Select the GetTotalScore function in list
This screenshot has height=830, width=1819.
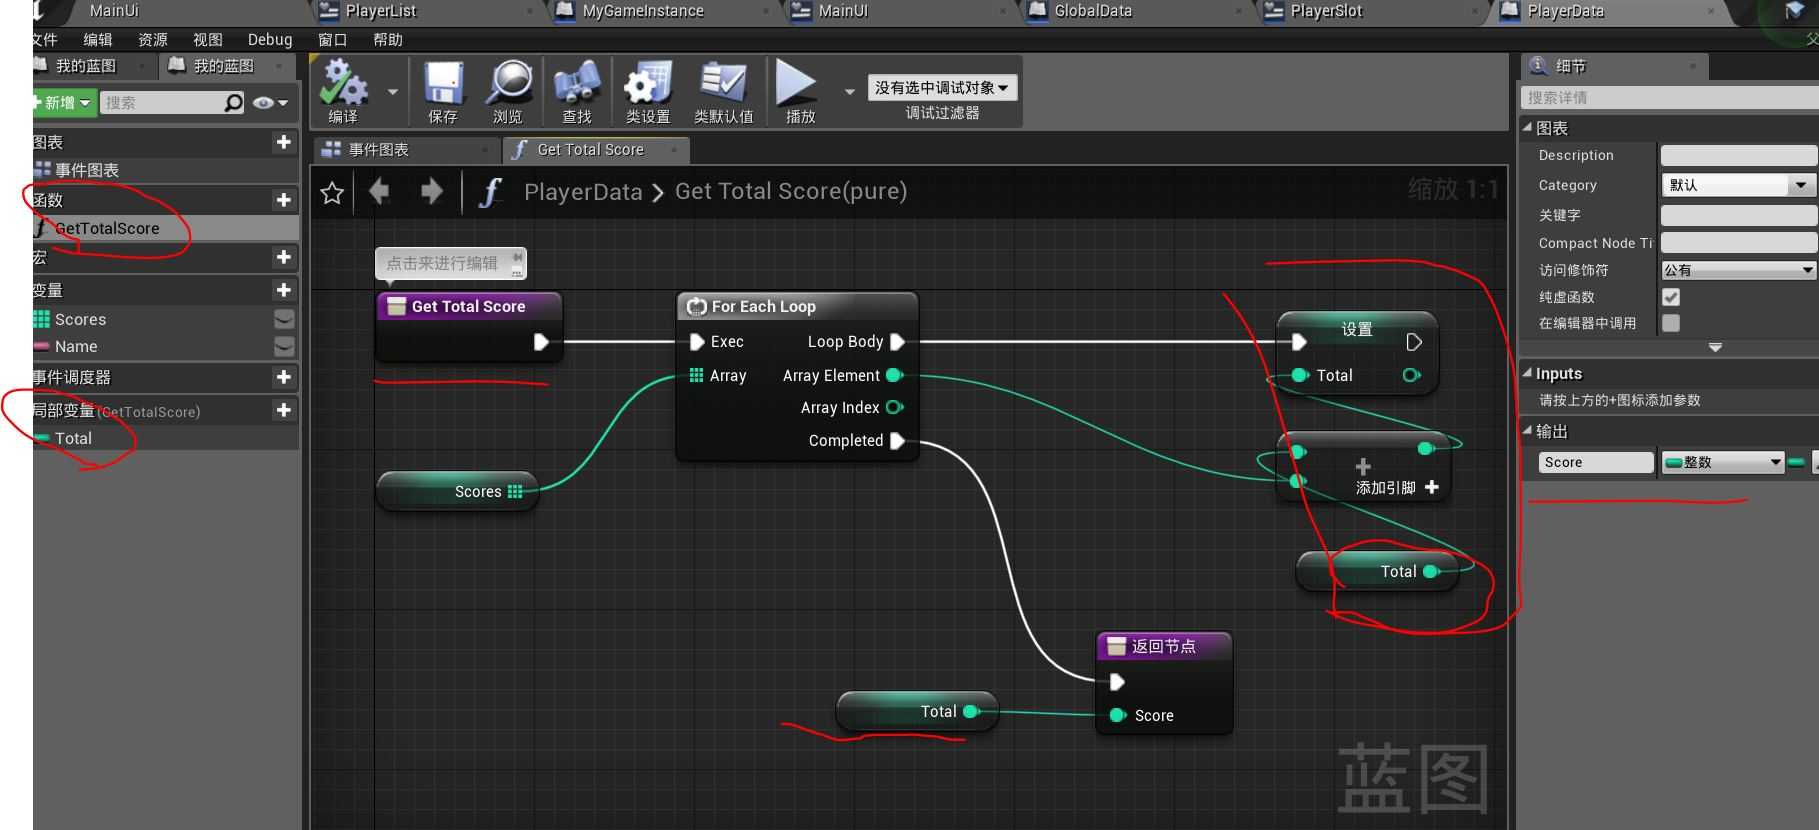click(x=165, y=228)
